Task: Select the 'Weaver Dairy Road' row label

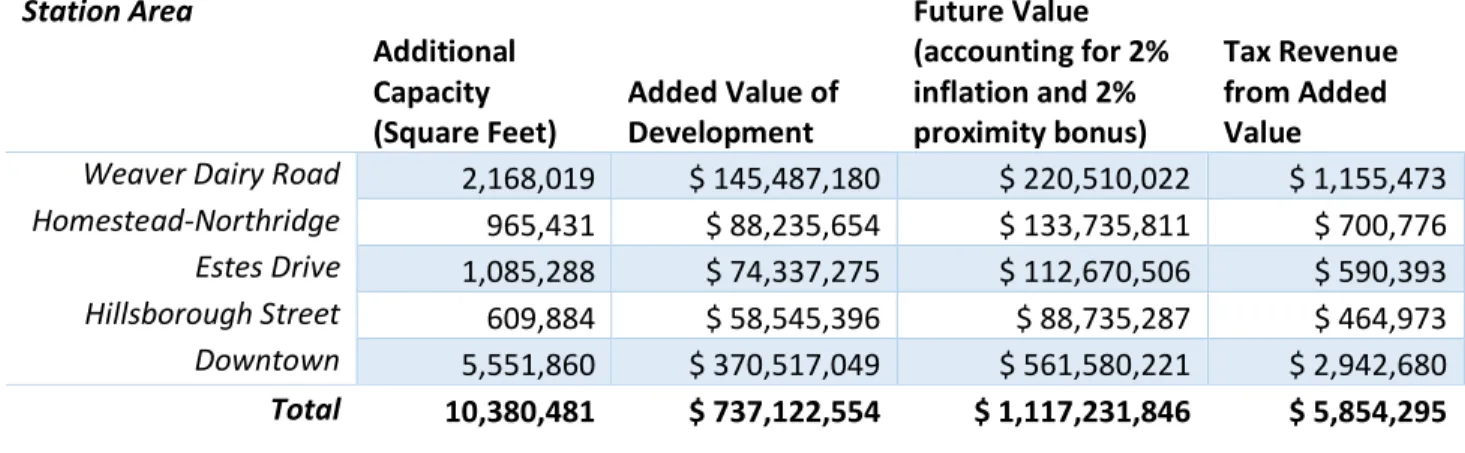Action: click(x=211, y=175)
